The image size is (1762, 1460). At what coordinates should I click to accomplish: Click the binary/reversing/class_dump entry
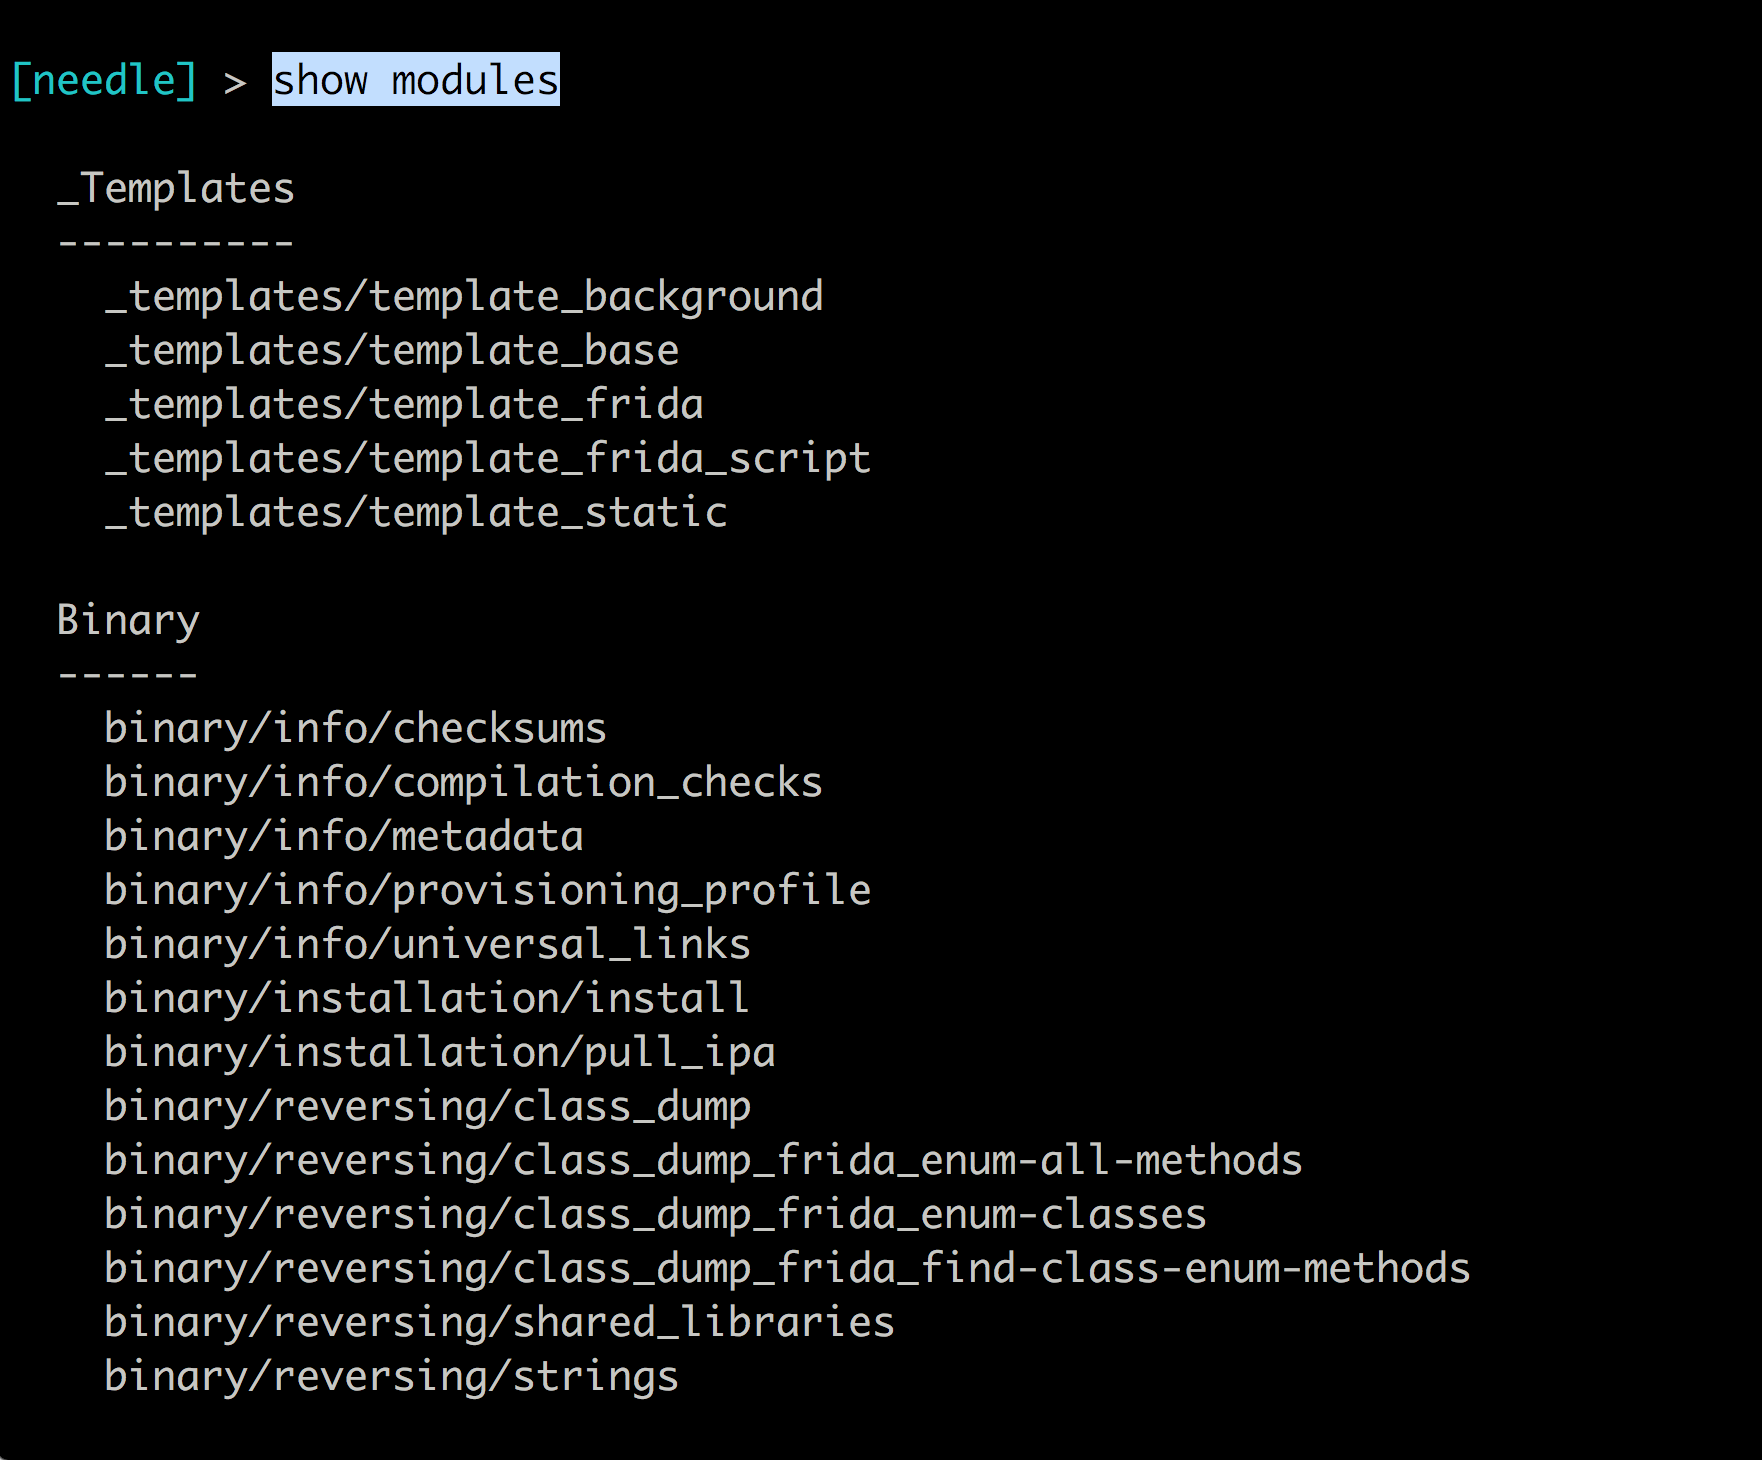pos(428,1106)
